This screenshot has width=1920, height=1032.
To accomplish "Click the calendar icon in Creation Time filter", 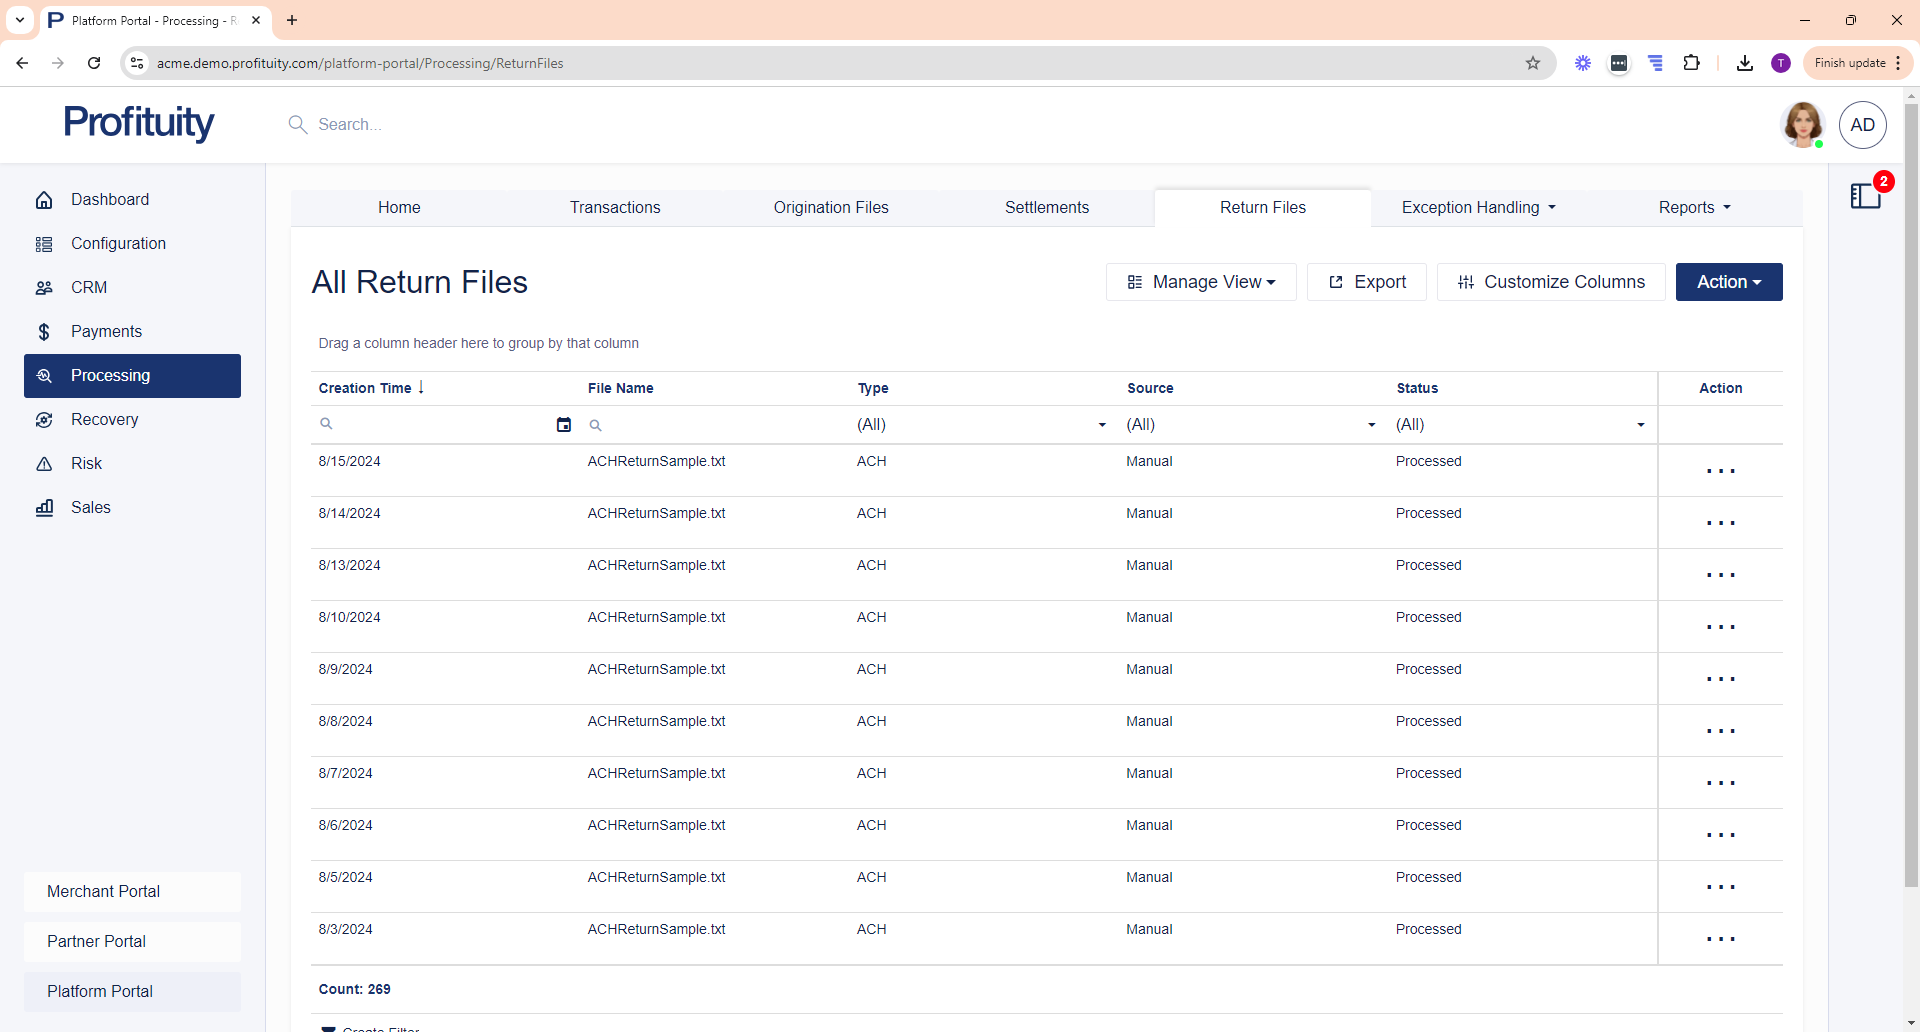I will (x=564, y=425).
